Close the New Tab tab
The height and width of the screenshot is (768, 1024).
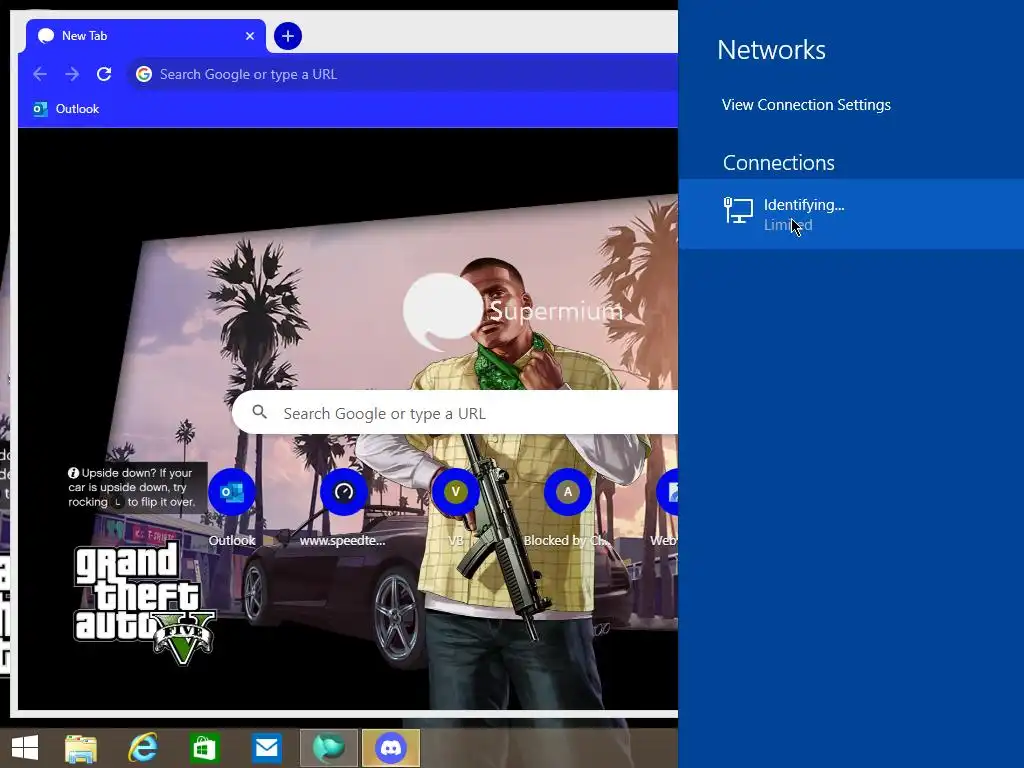pos(249,36)
